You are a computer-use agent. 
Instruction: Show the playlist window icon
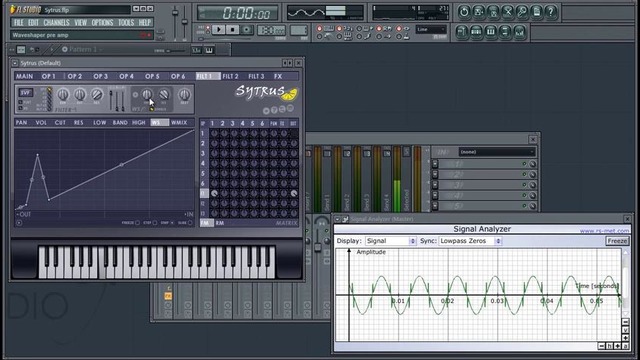462,32
